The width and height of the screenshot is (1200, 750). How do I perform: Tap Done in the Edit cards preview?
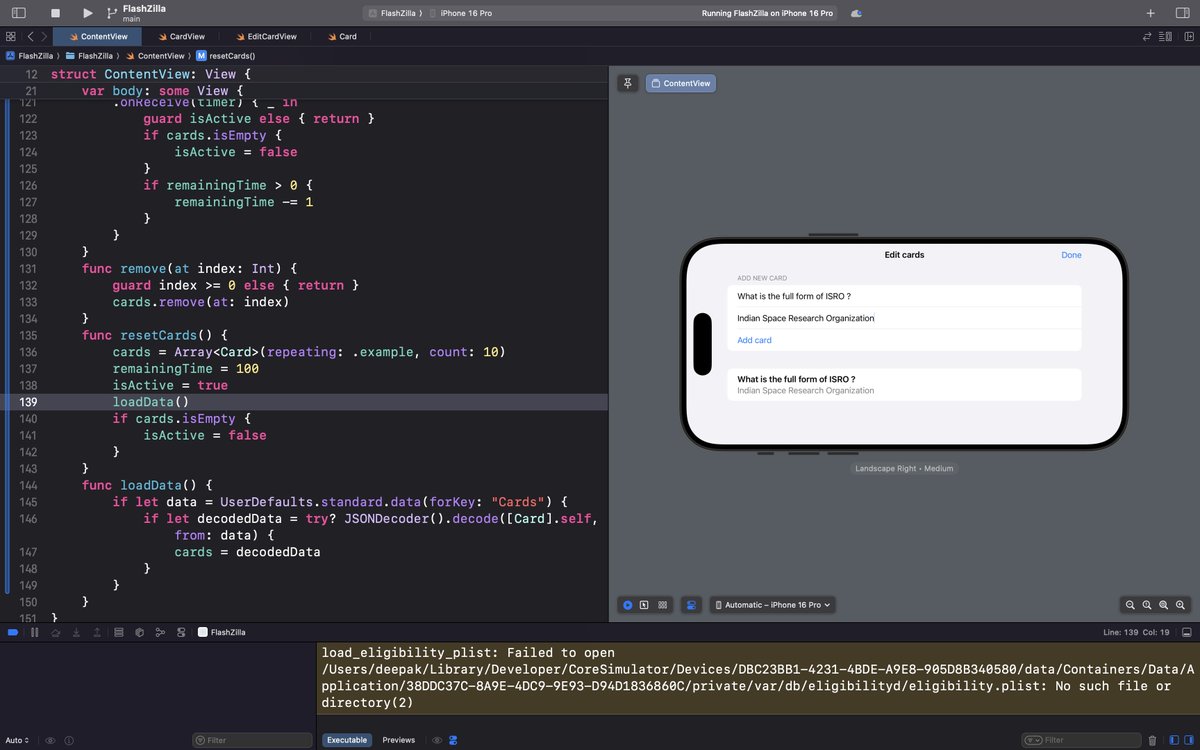(x=1071, y=255)
